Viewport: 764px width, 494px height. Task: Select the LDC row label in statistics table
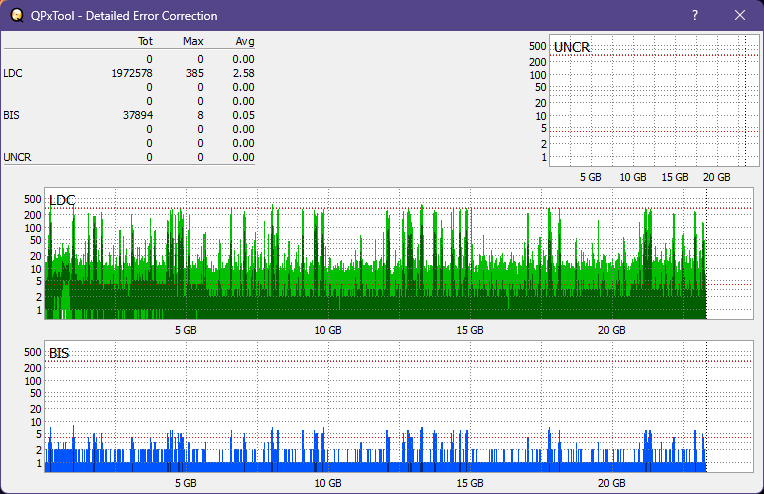(13, 73)
